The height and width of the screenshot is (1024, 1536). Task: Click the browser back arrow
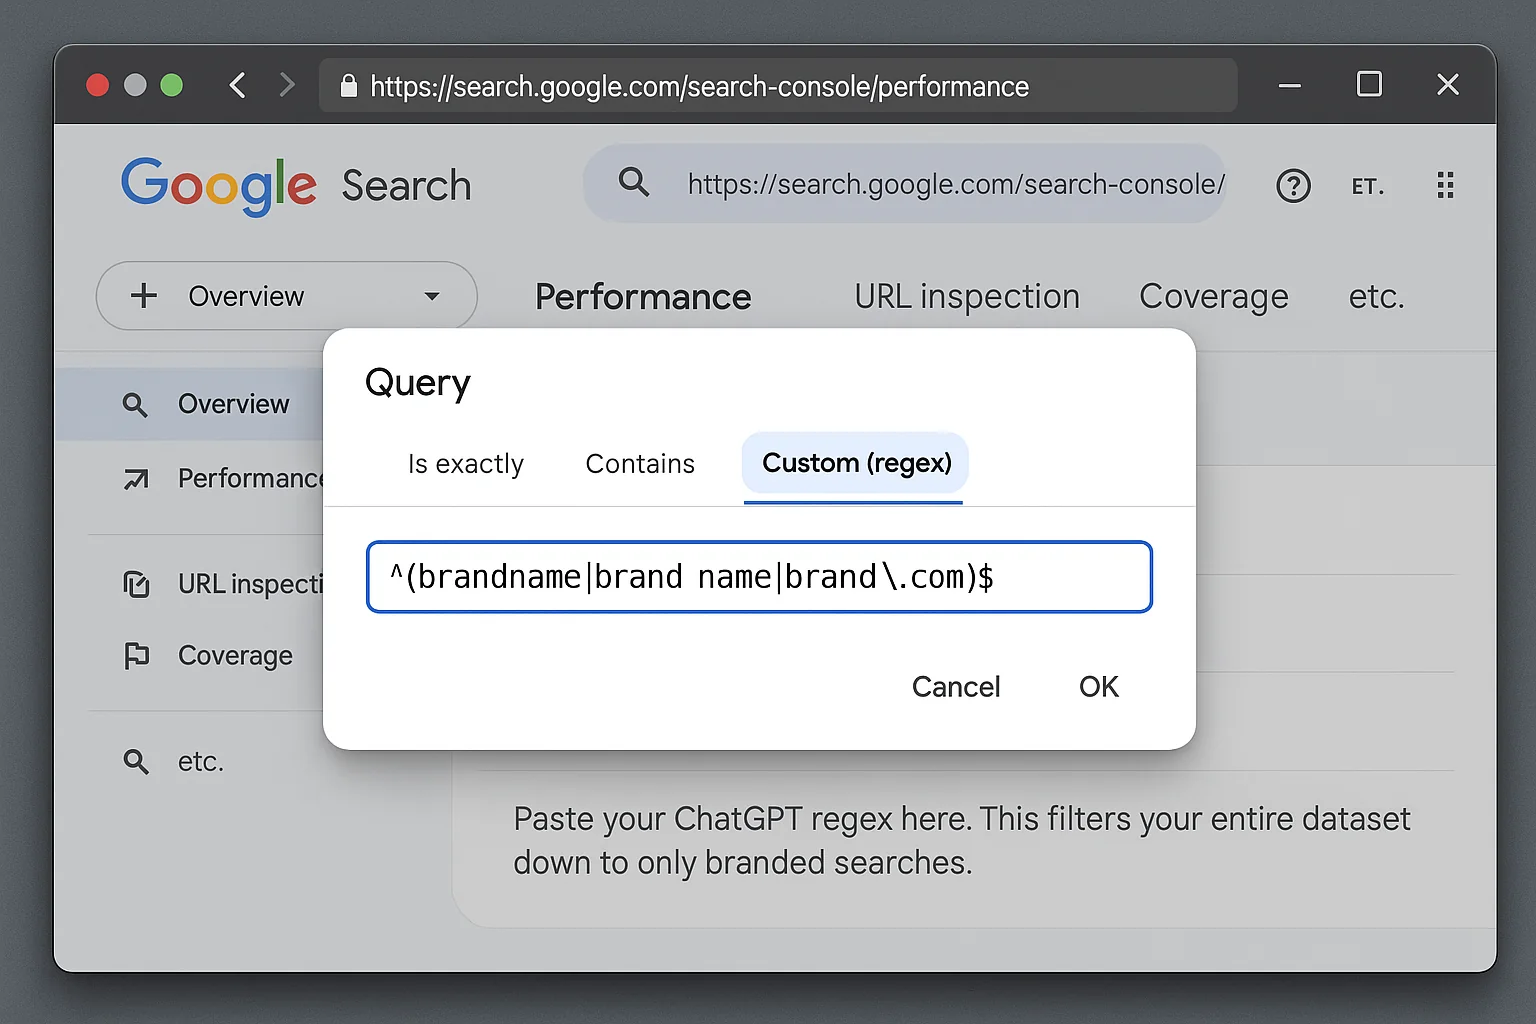(x=237, y=85)
